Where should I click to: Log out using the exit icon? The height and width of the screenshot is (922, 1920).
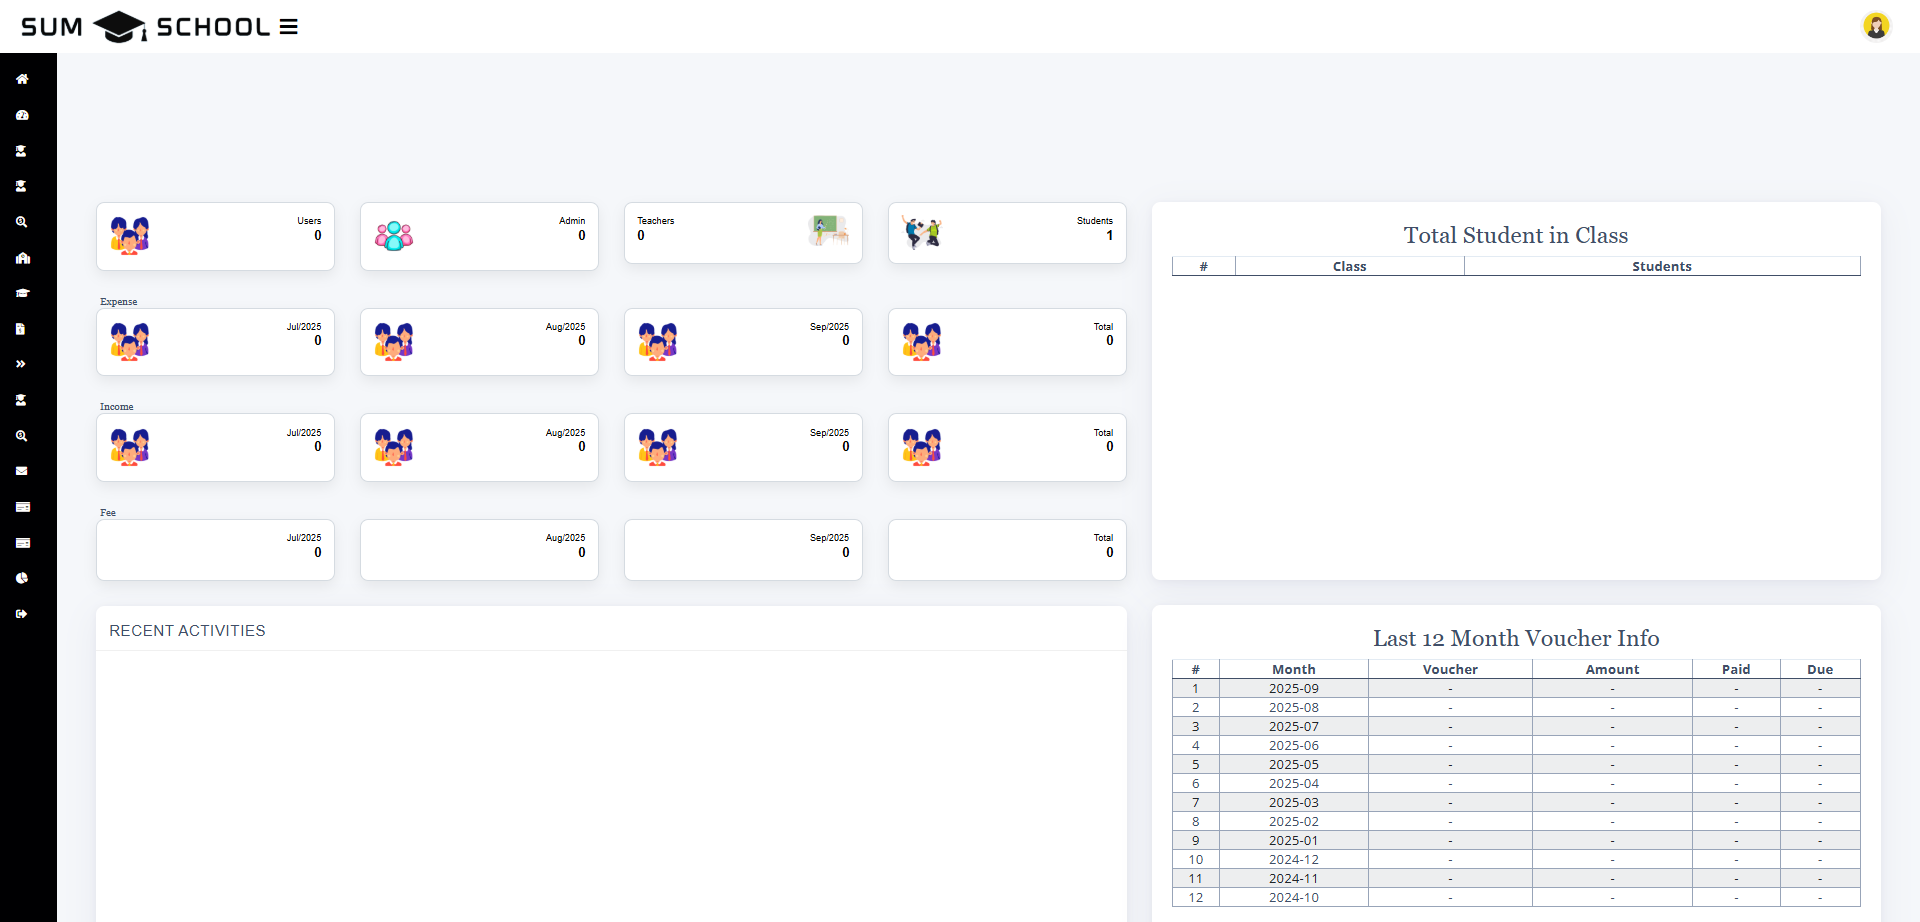pyautogui.click(x=22, y=614)
